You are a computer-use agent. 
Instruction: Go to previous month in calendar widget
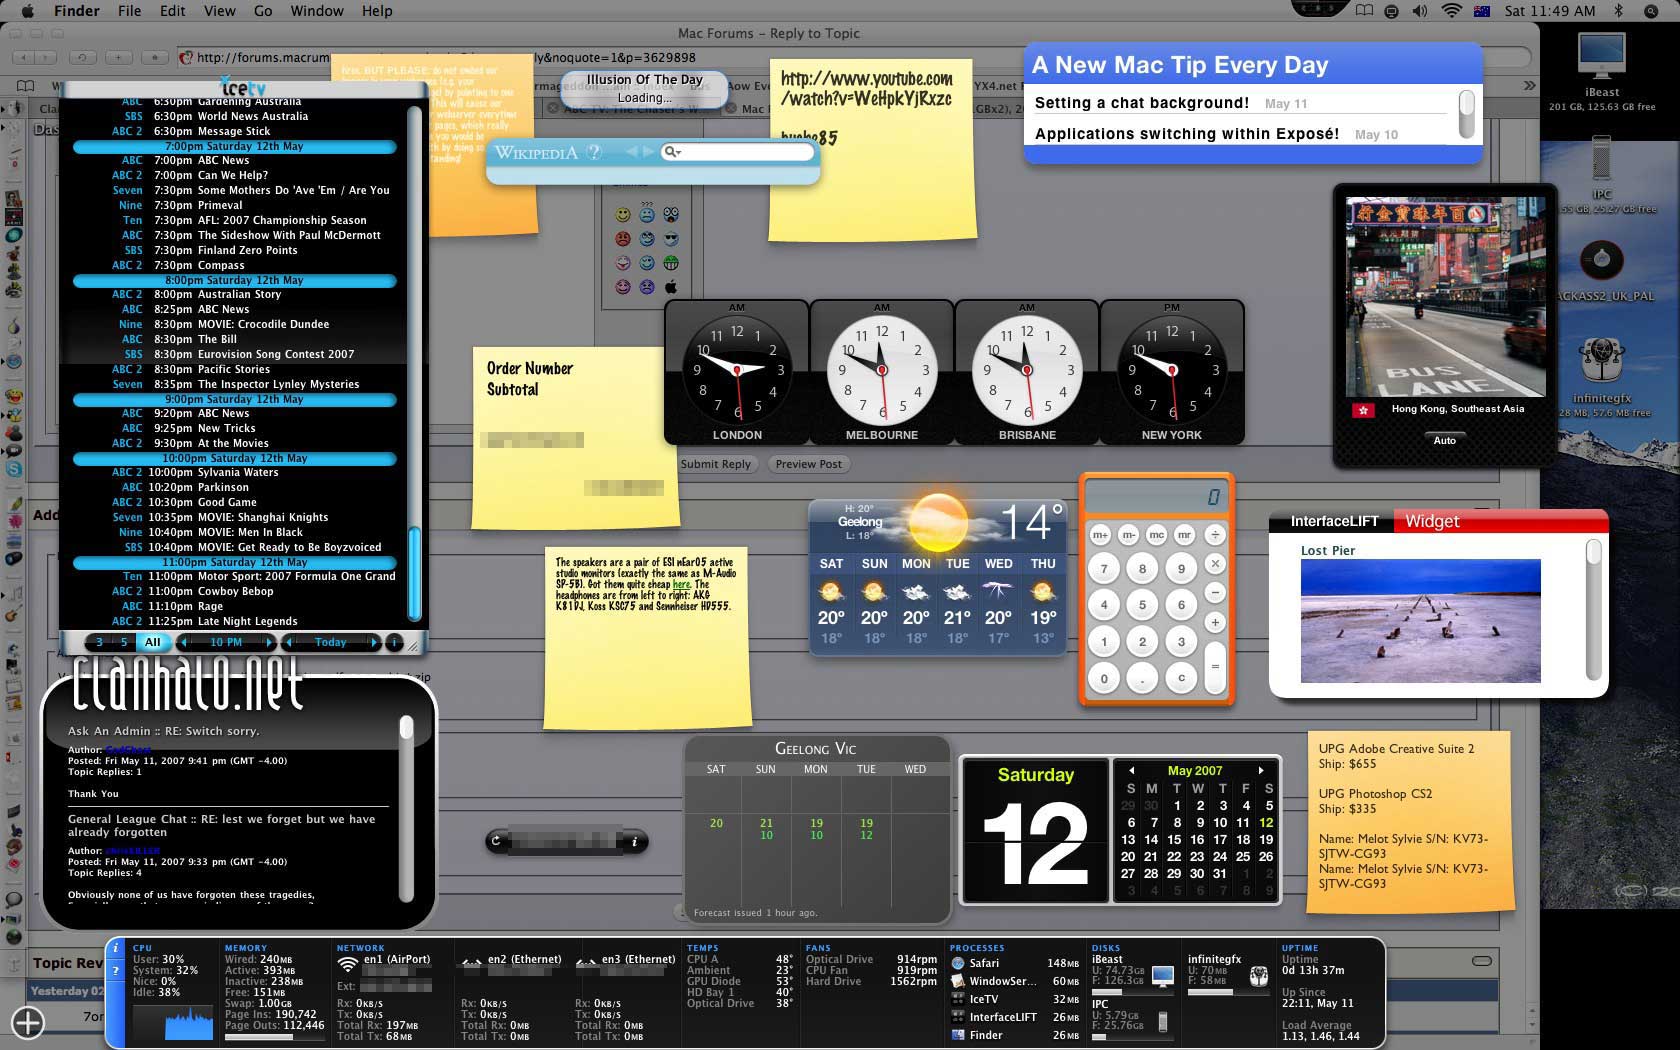[1131, 770]
